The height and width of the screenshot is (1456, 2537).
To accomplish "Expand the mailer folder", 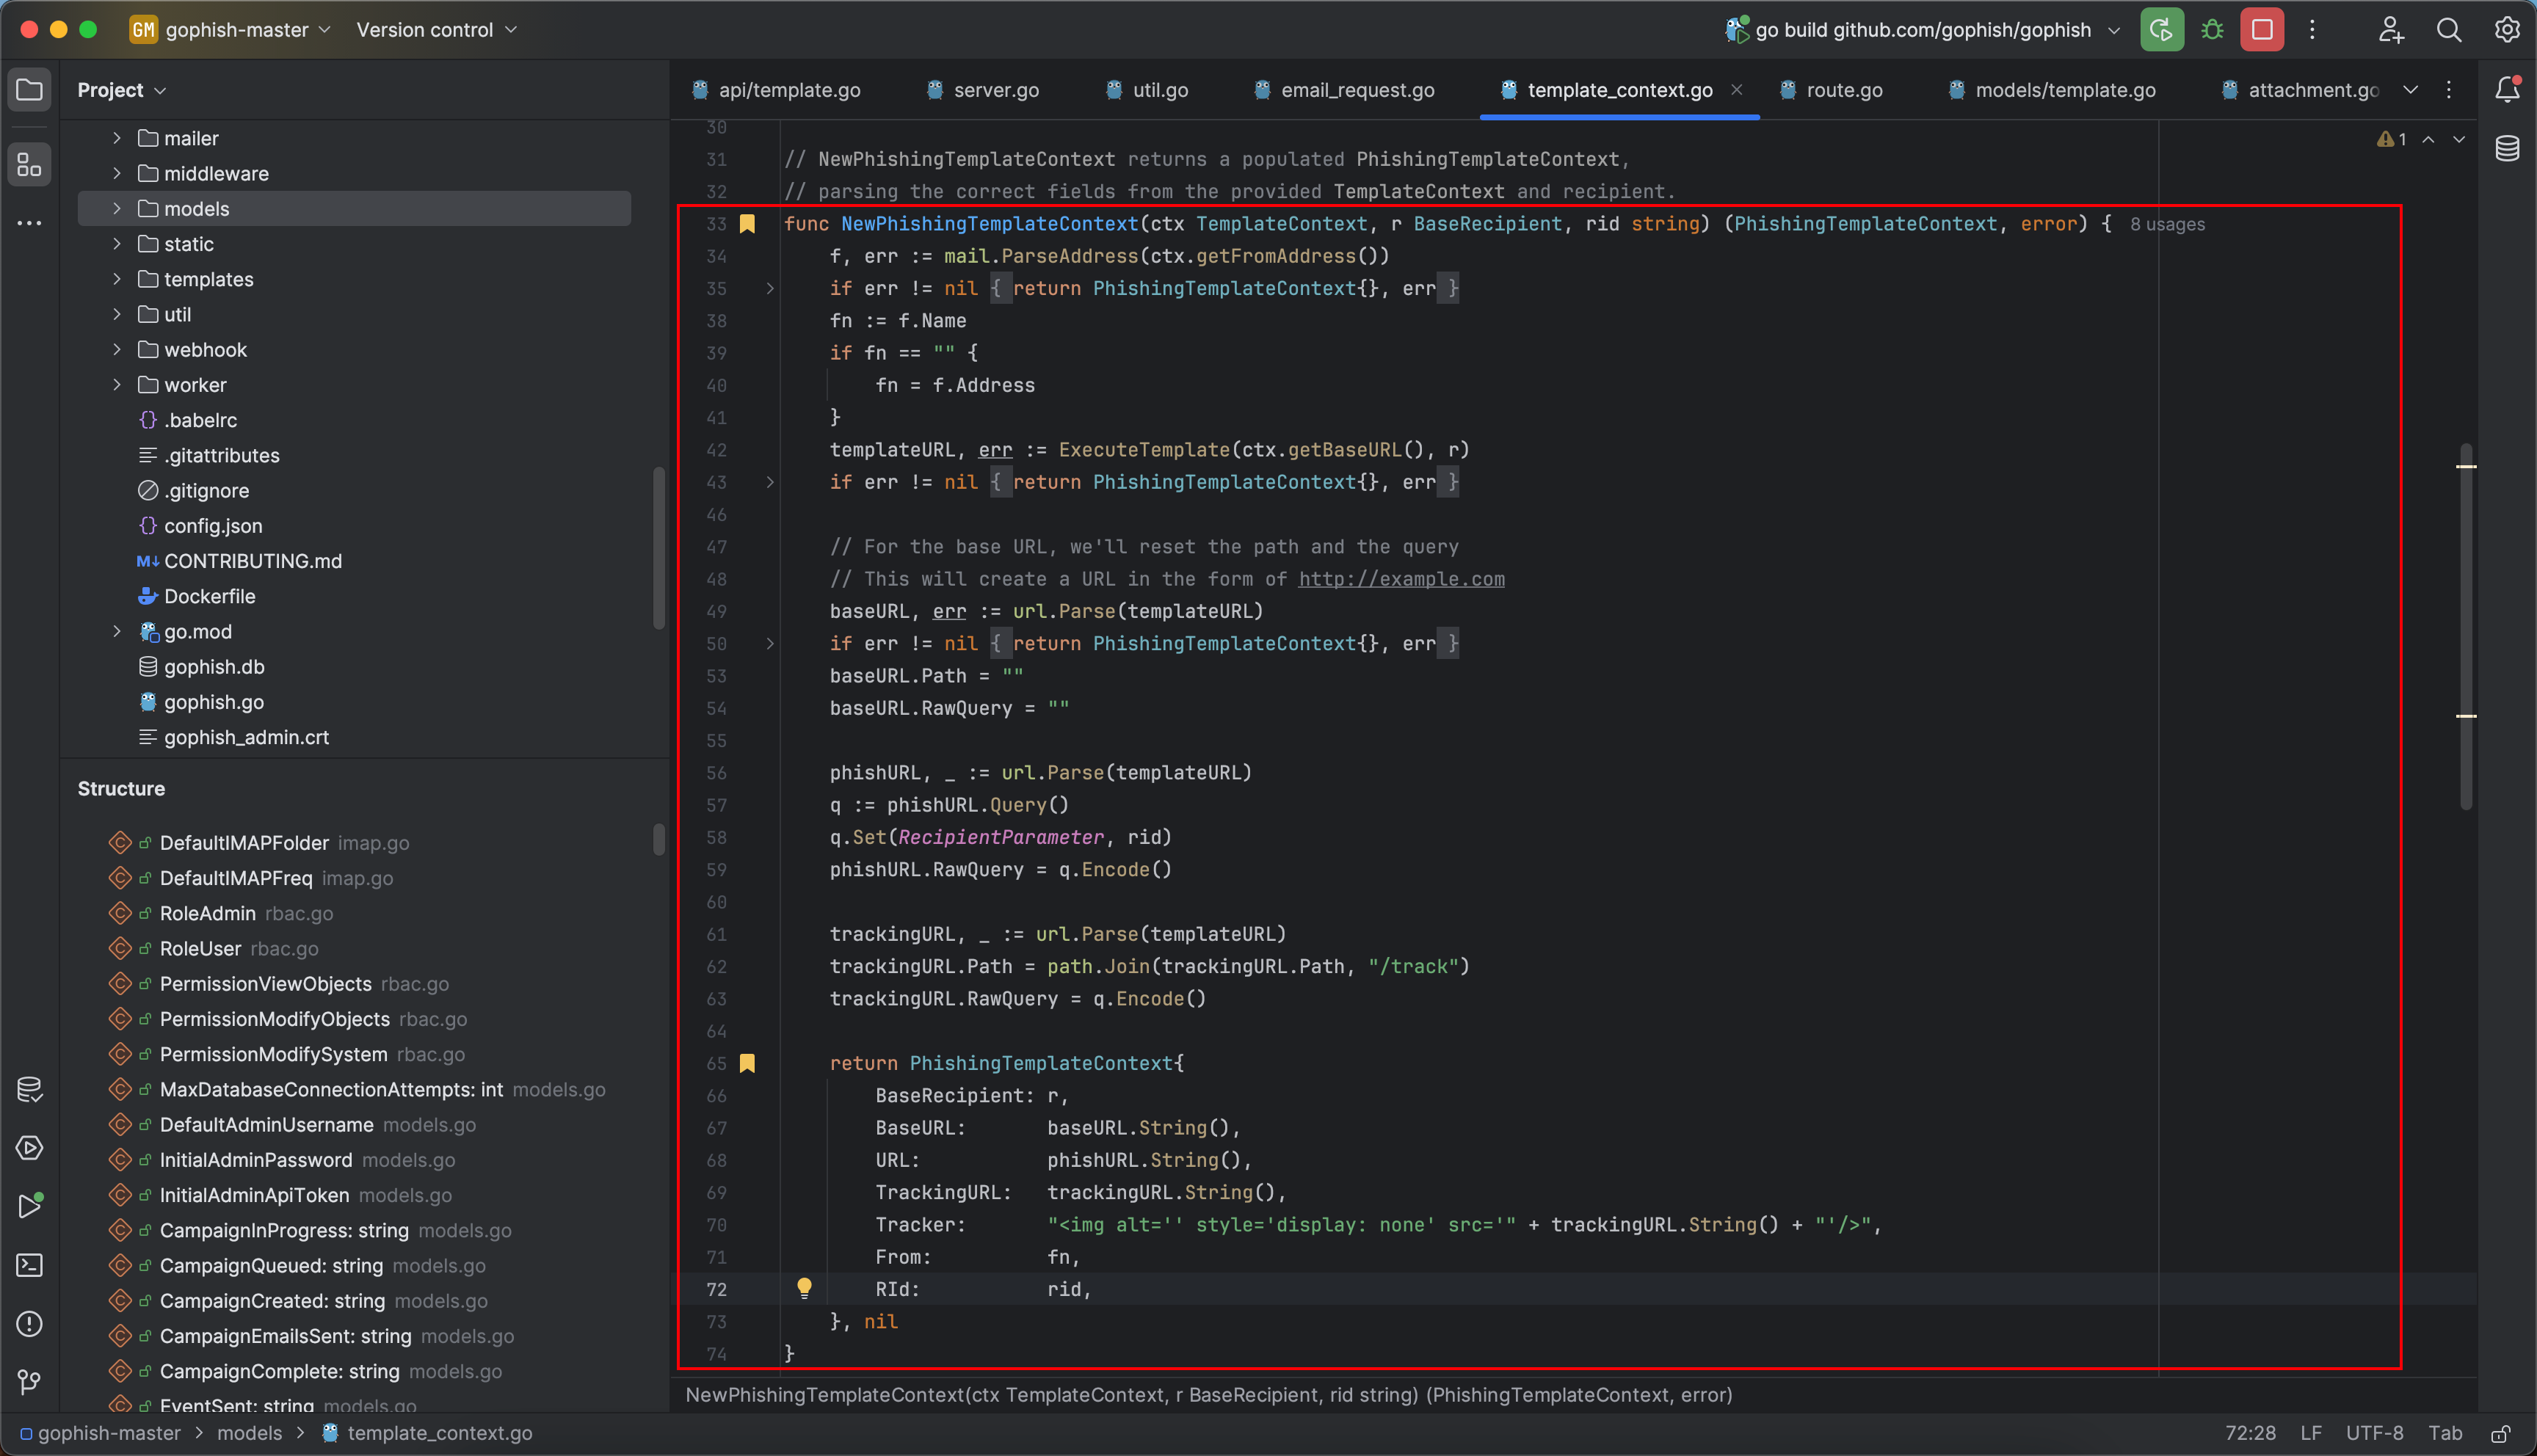I will tap(117, 138).
